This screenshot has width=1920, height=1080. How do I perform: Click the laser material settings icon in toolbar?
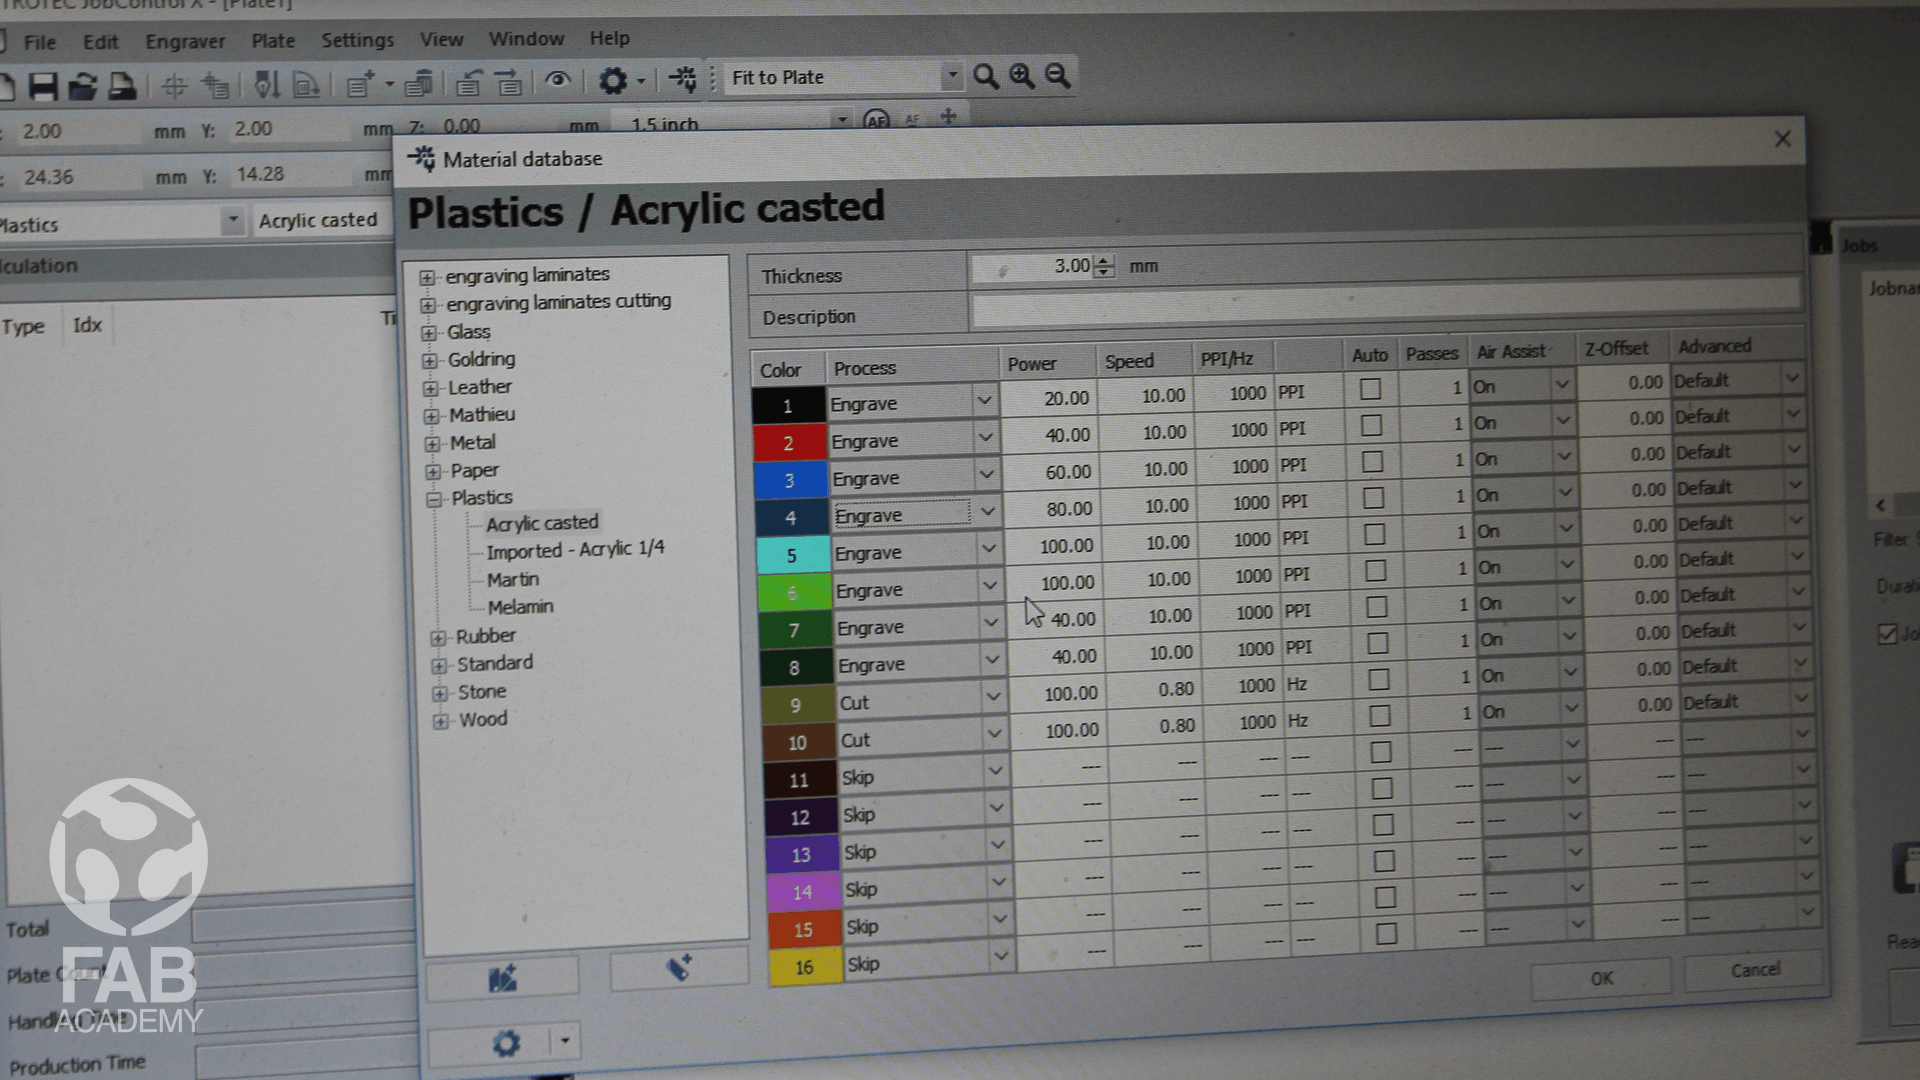(x=683, y=79)
